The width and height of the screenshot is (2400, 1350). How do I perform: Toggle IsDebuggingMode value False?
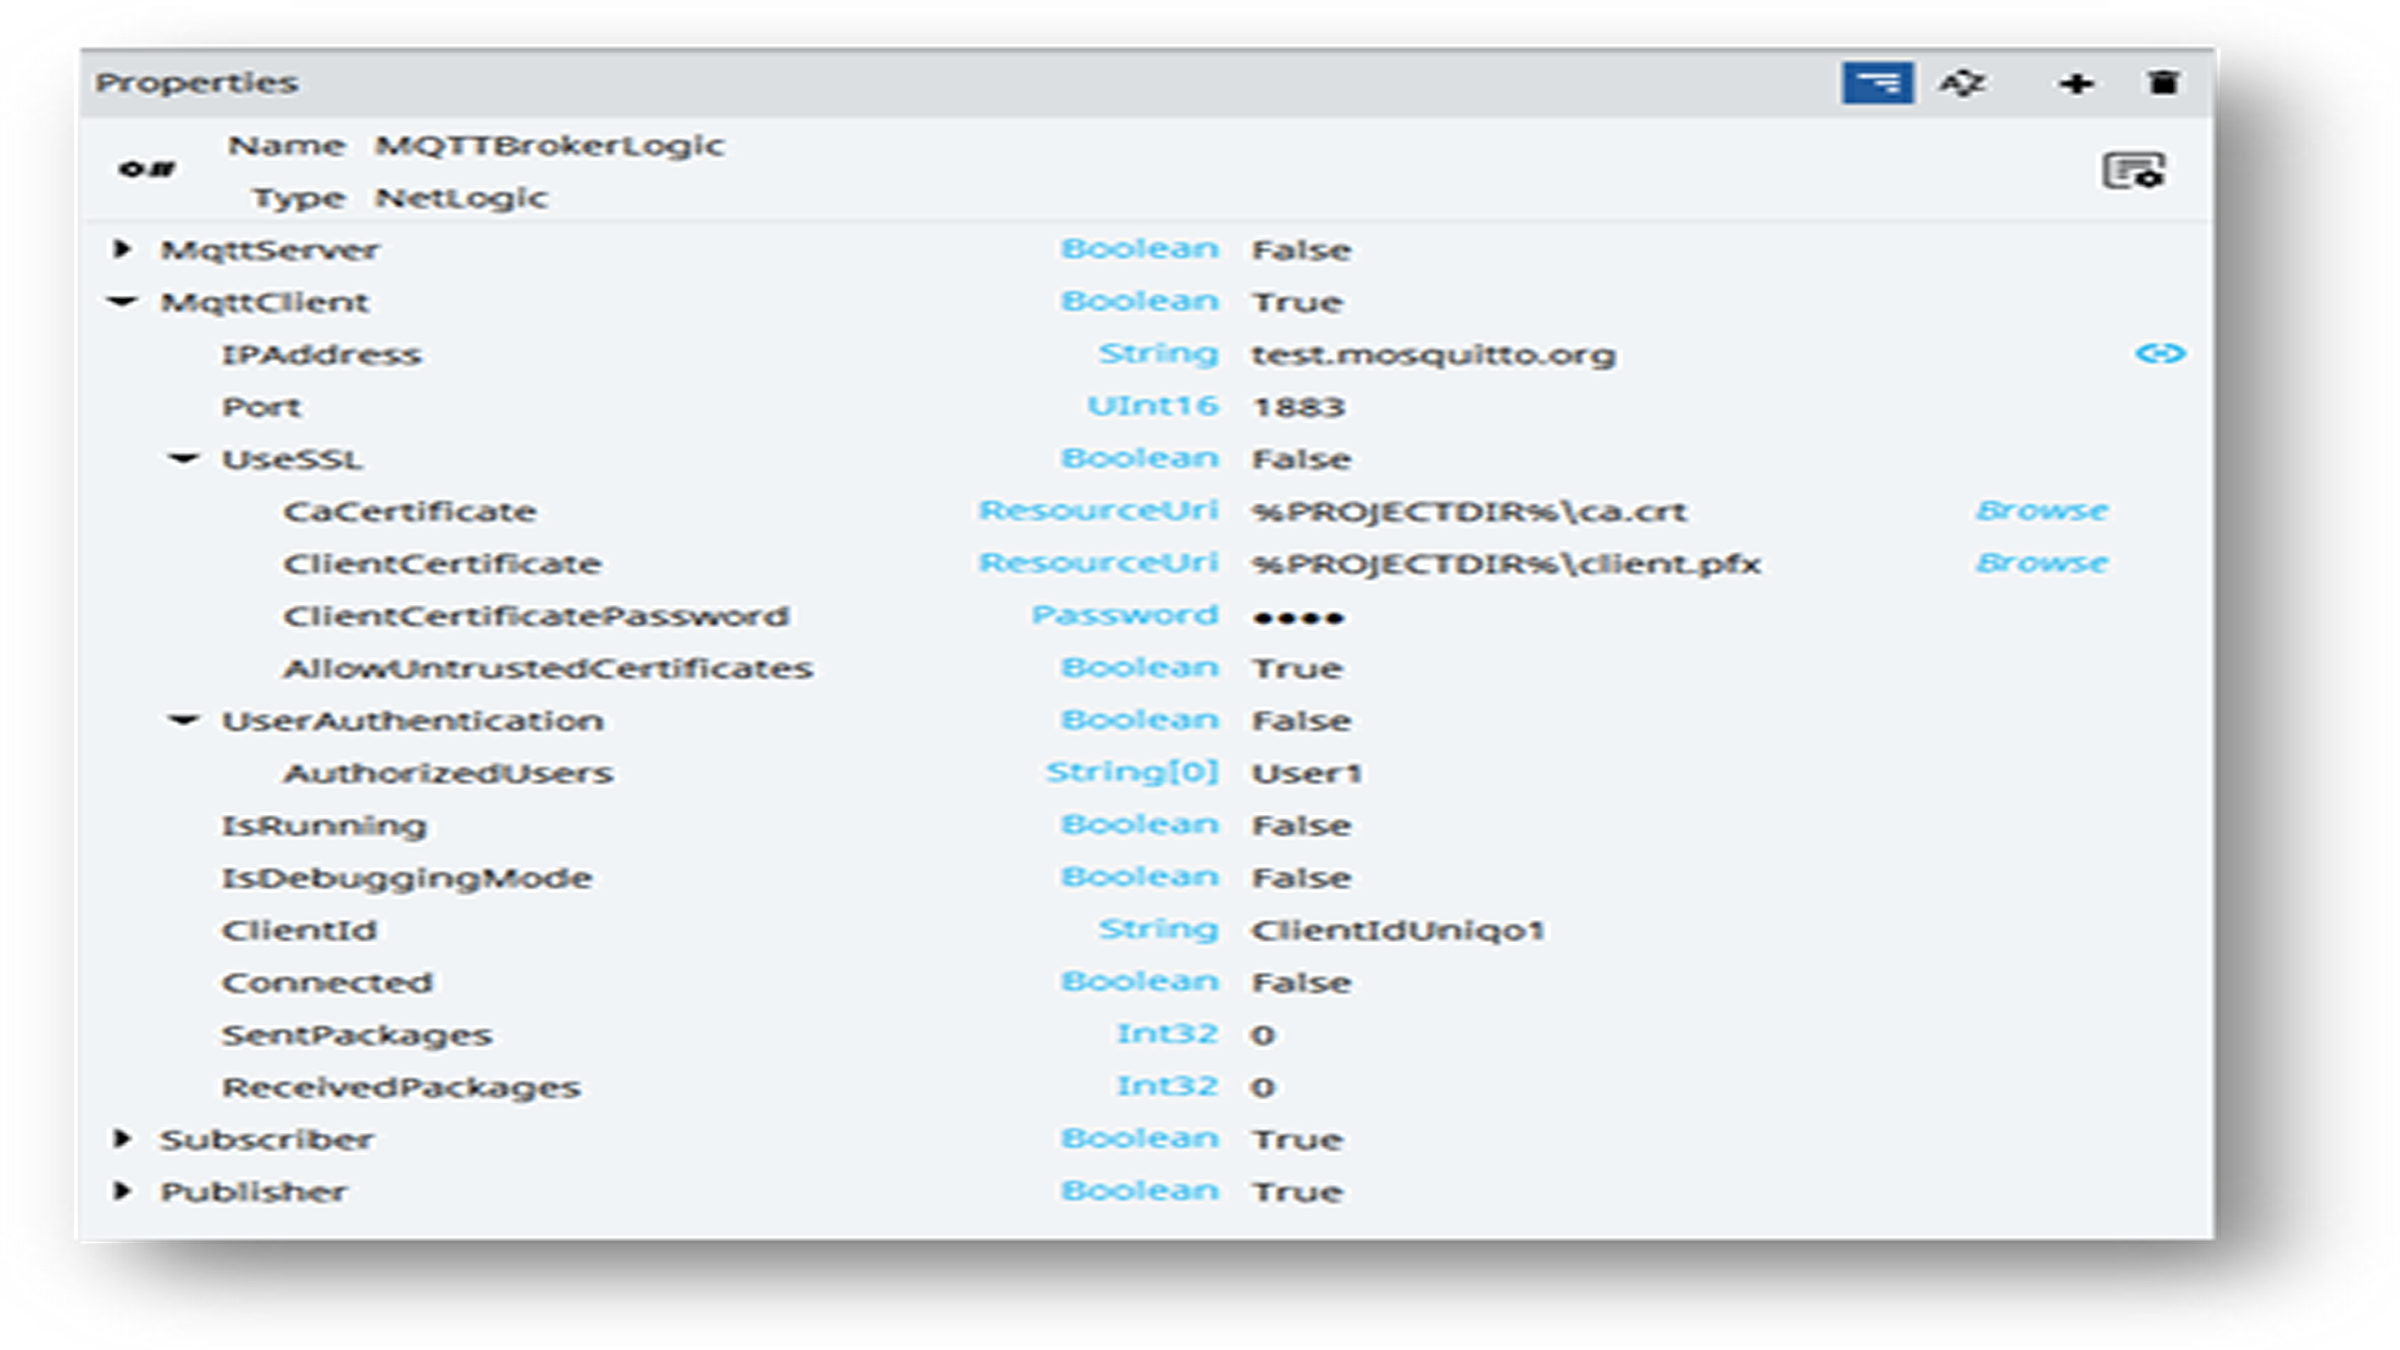point(1301,878)
